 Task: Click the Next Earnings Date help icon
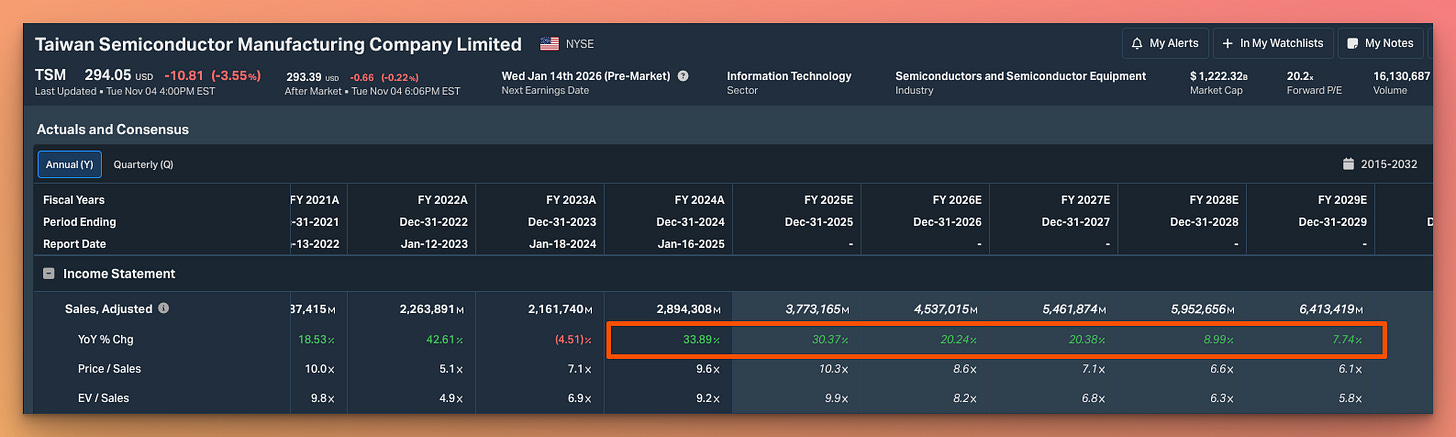[683, 76]
